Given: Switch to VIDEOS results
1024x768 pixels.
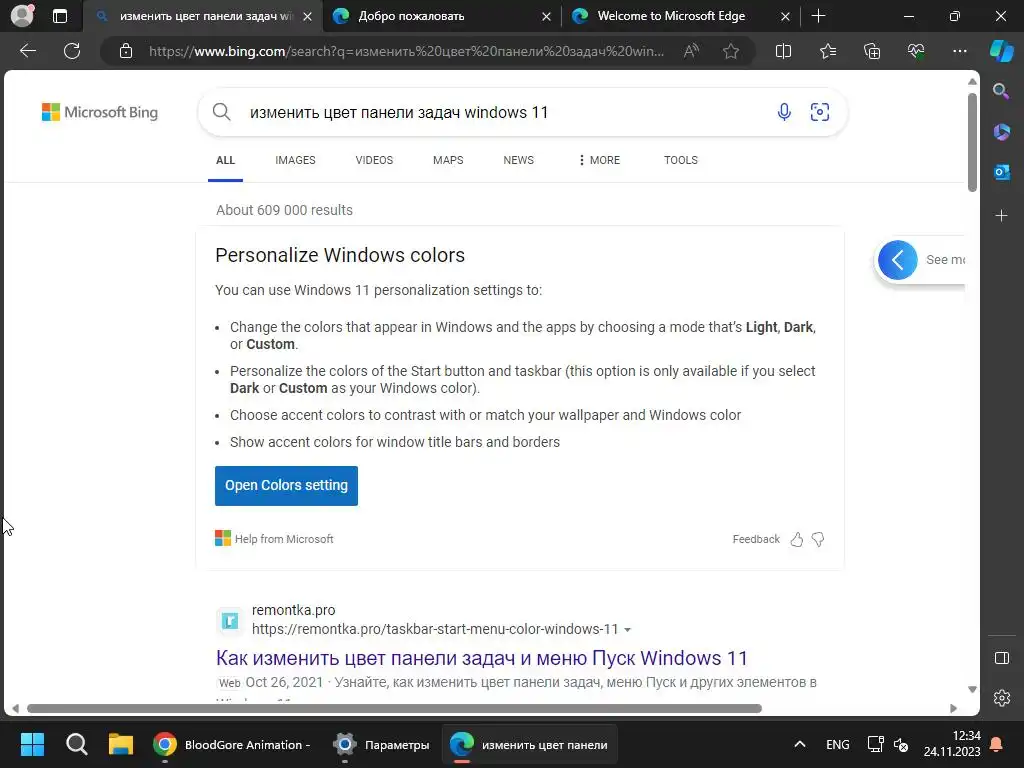Looking at the screenshot, I should [x=374, y=160].
